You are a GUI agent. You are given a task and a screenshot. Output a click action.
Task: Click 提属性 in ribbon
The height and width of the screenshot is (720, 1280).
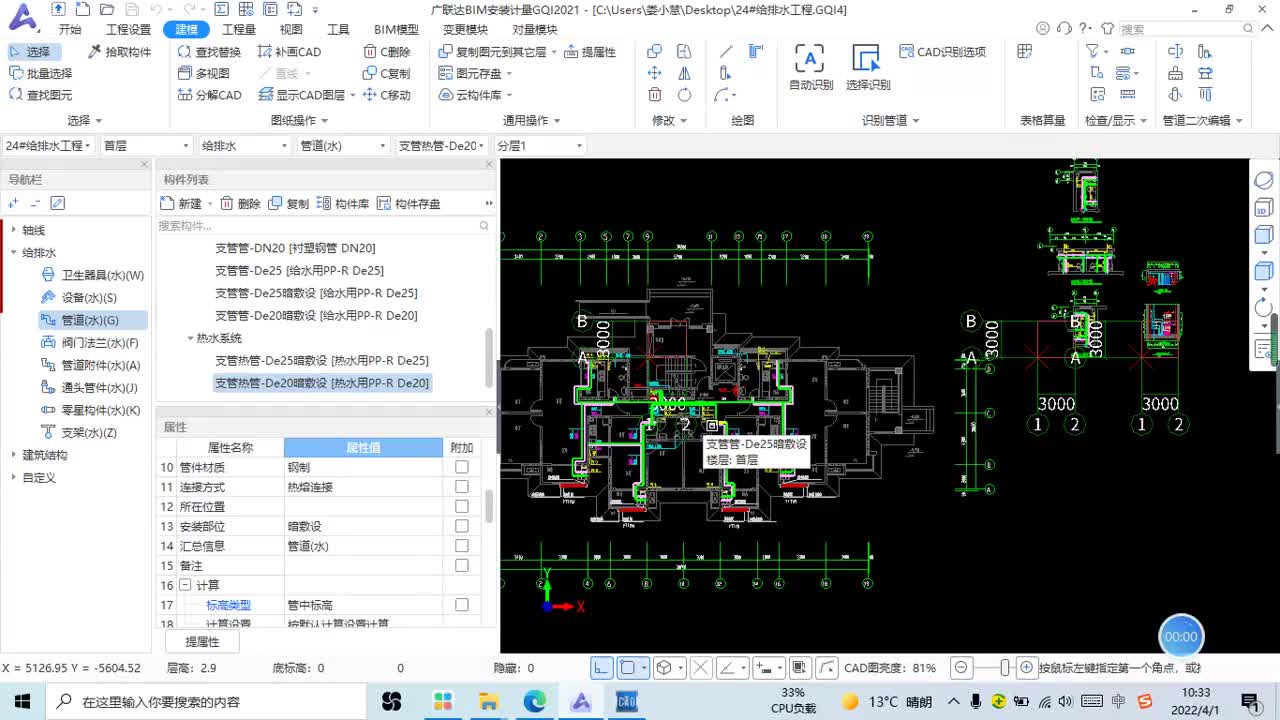pos(590,52)
